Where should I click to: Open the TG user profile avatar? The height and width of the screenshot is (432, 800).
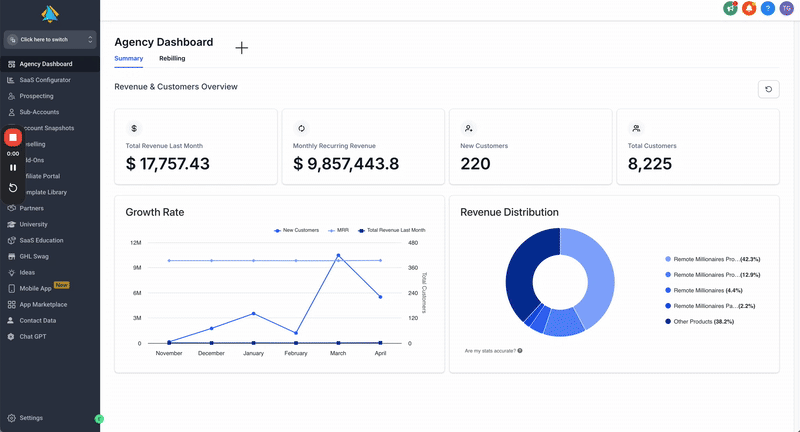[787, 9]
